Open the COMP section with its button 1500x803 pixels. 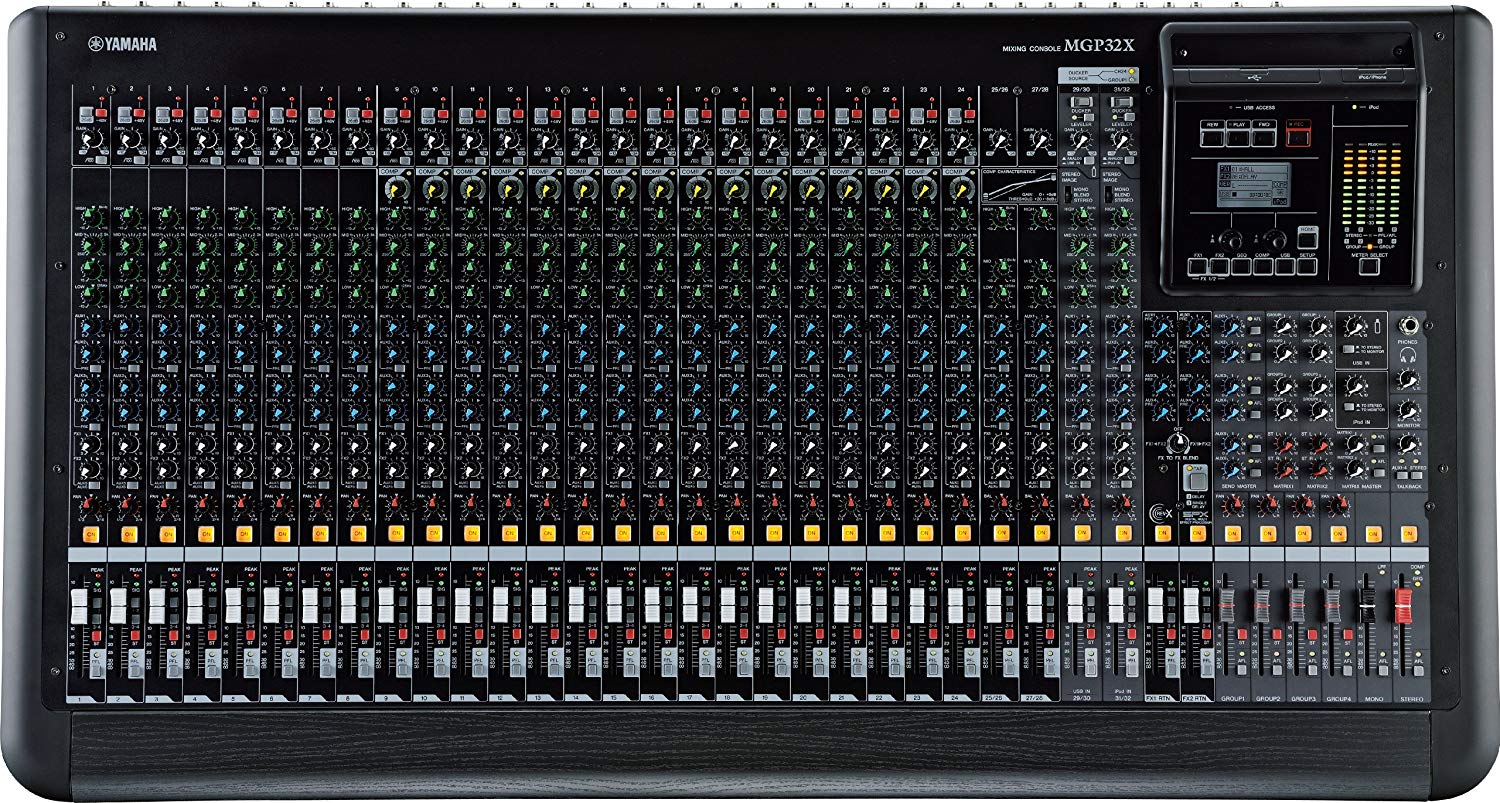pyautogui.click(x=1263, y=267)
